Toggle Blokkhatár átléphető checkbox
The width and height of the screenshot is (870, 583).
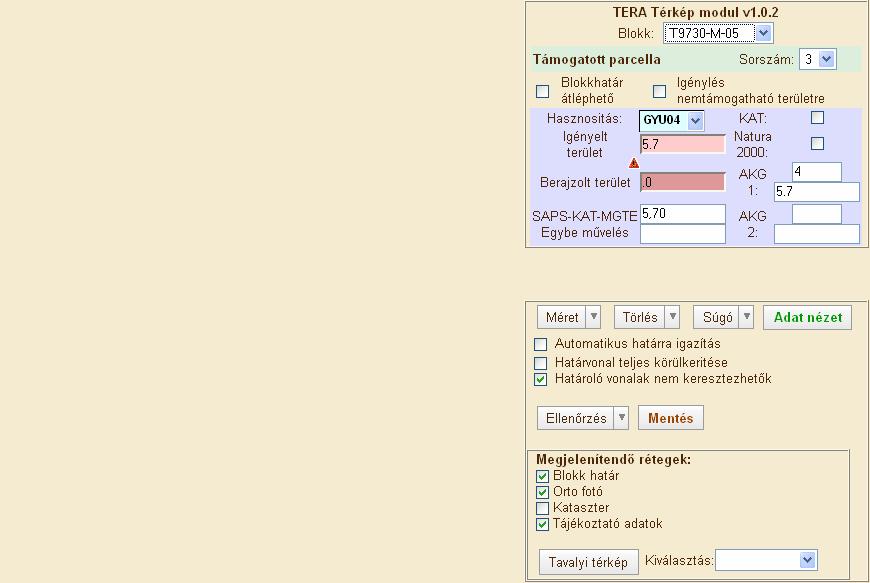(543, 91)
